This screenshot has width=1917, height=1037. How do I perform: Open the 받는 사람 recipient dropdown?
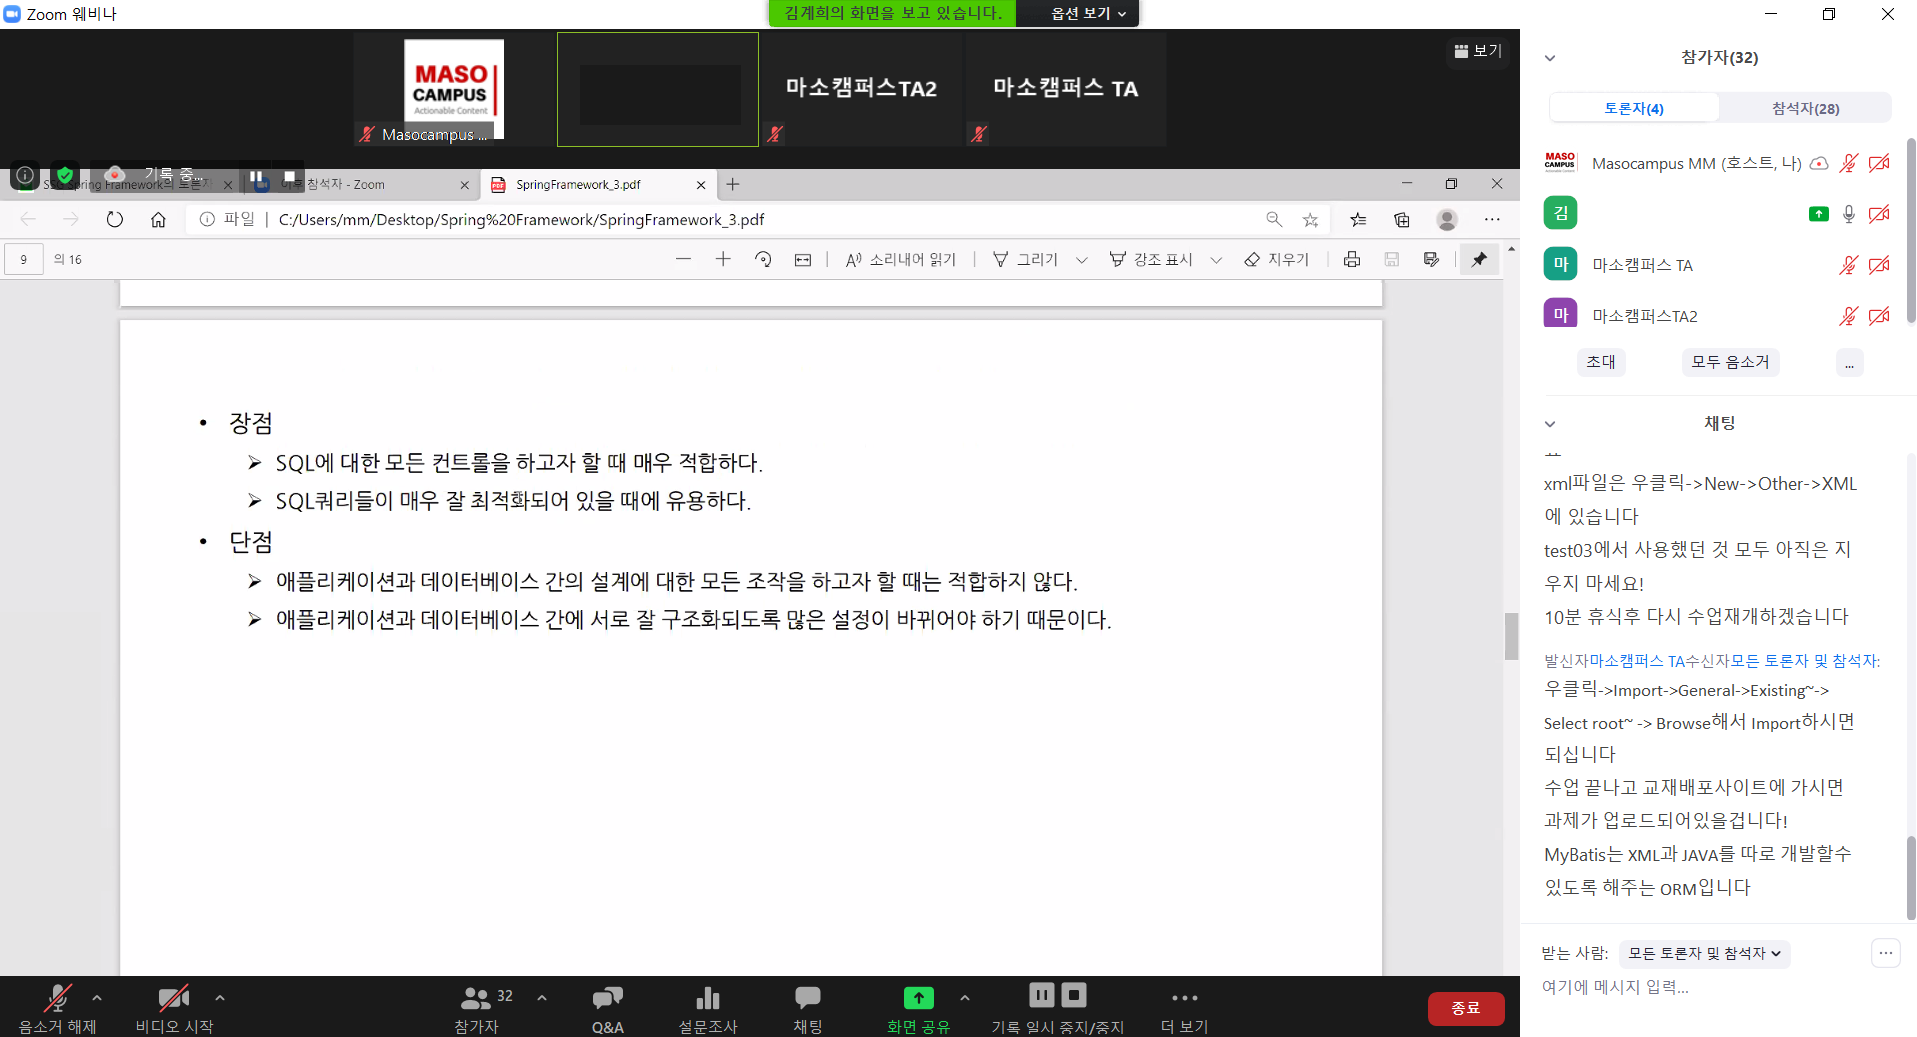1704,953
